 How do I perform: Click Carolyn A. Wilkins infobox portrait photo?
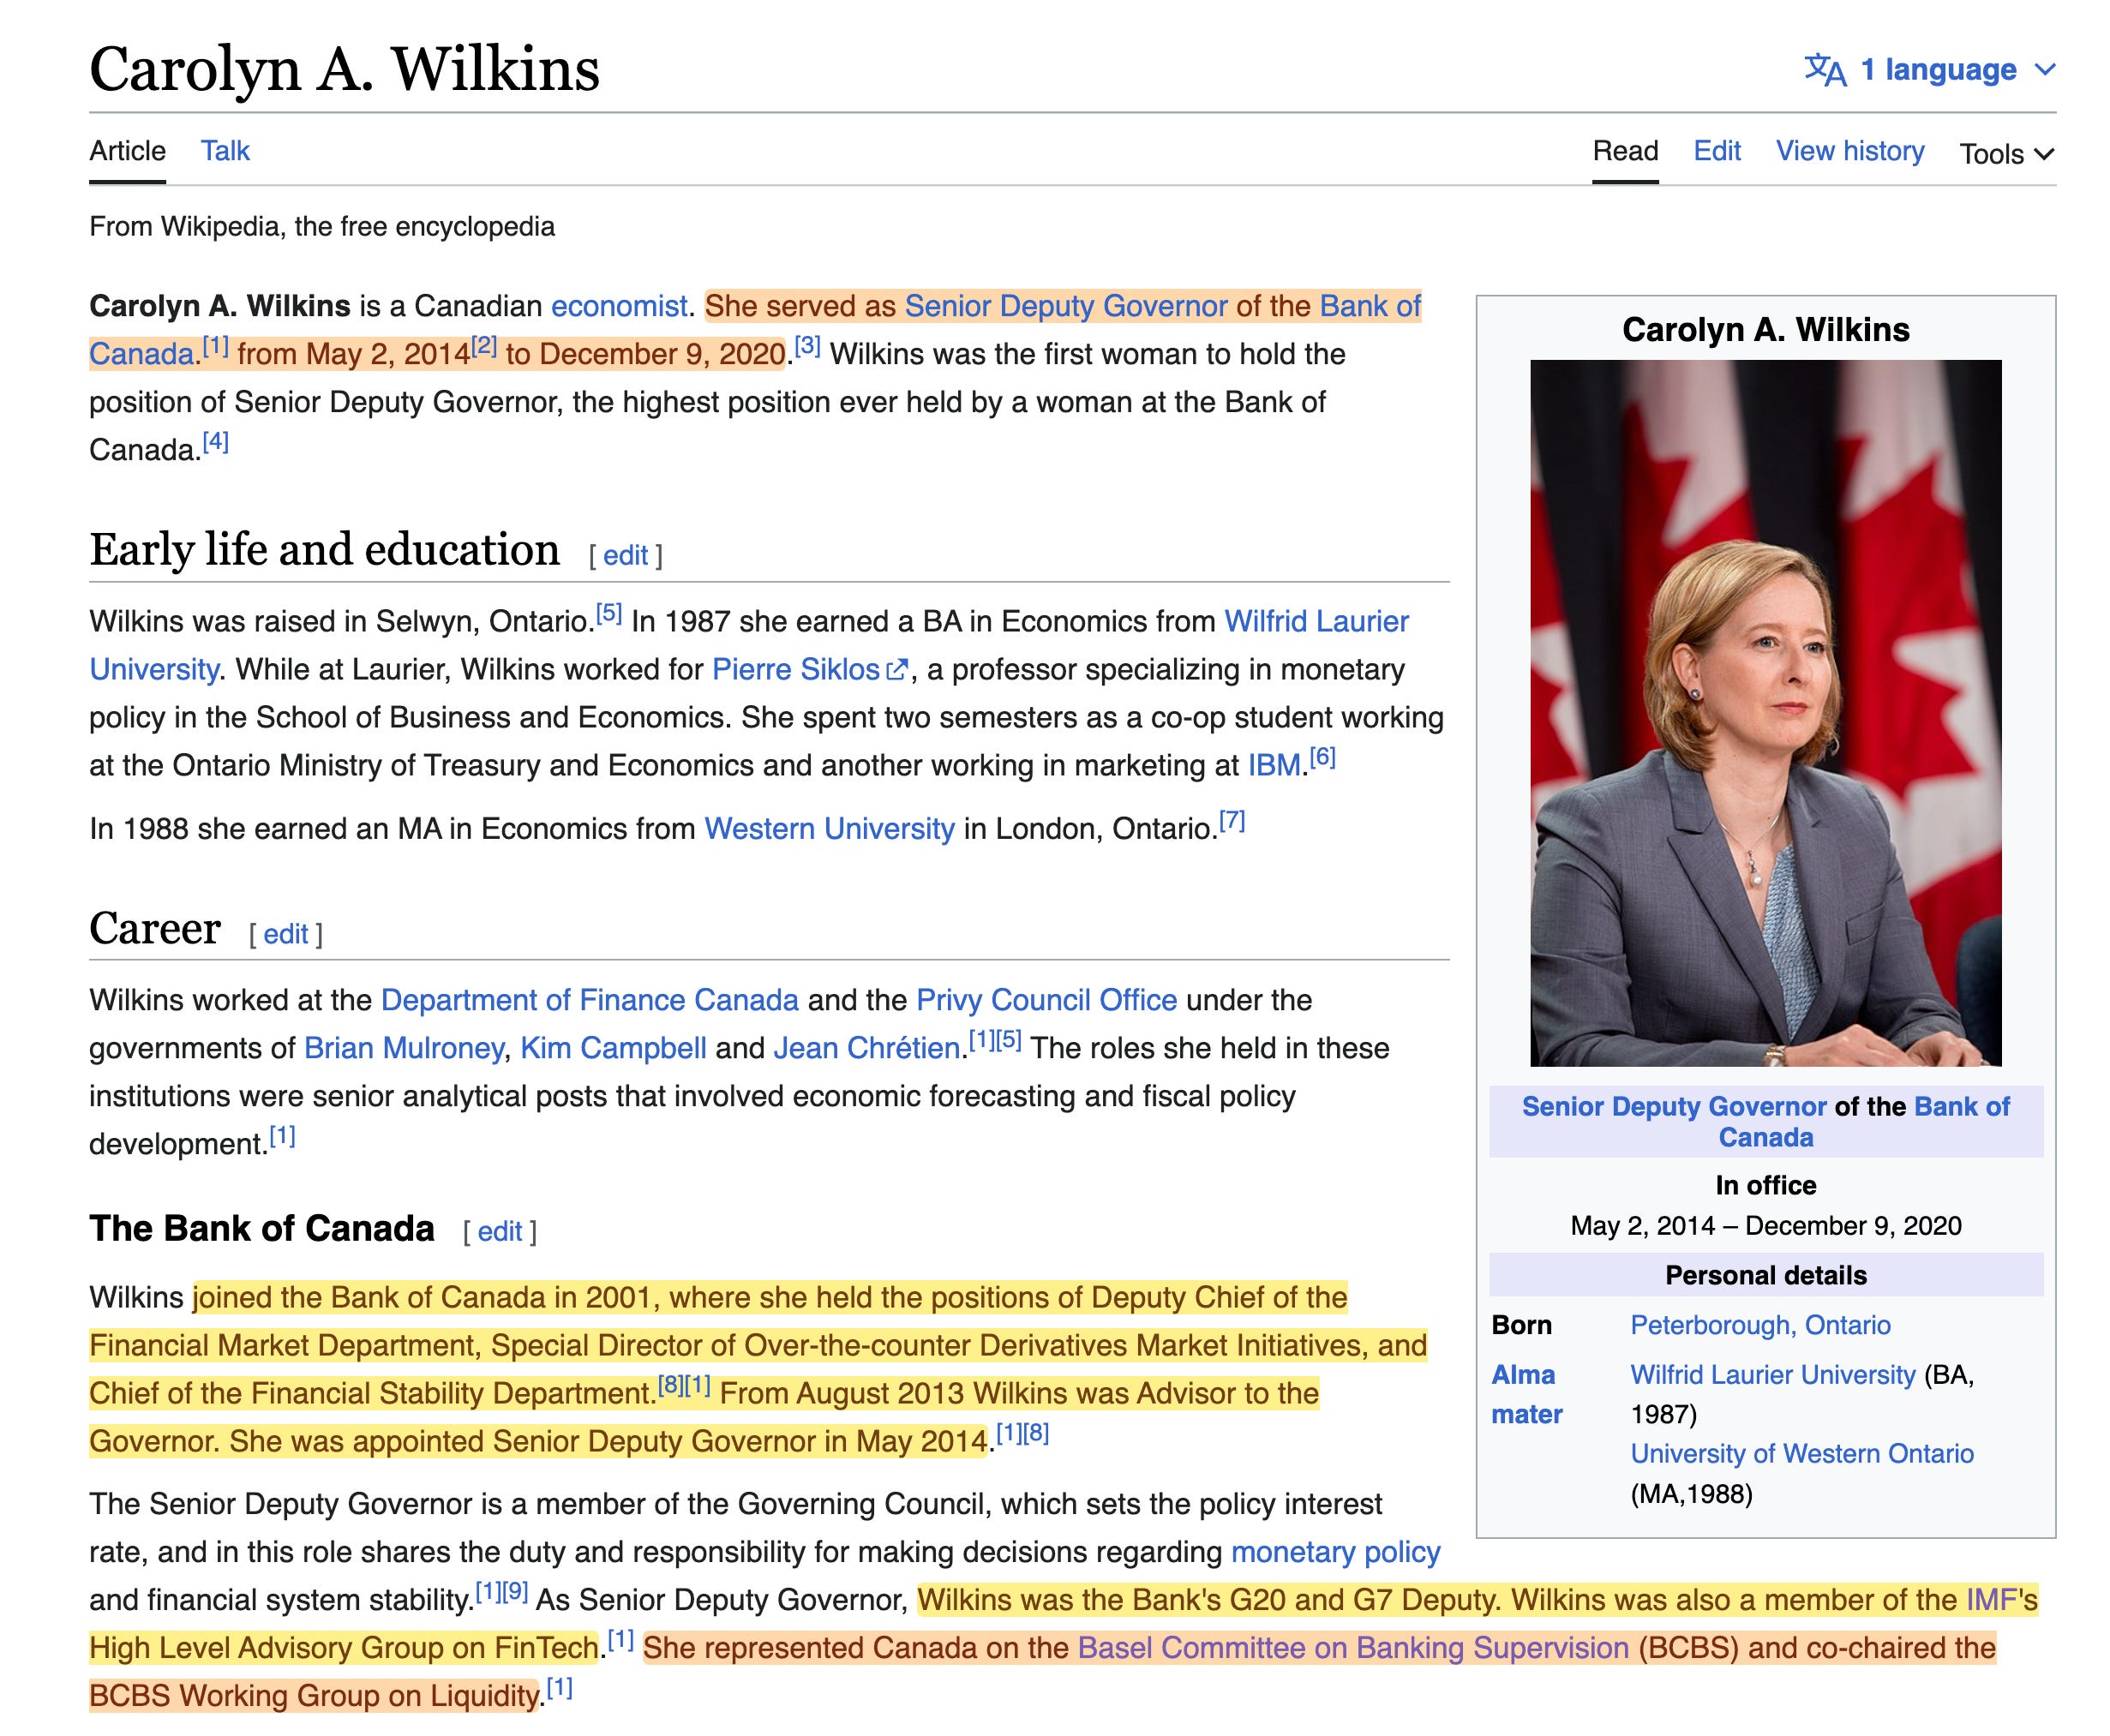click(x=1765, y=713)
